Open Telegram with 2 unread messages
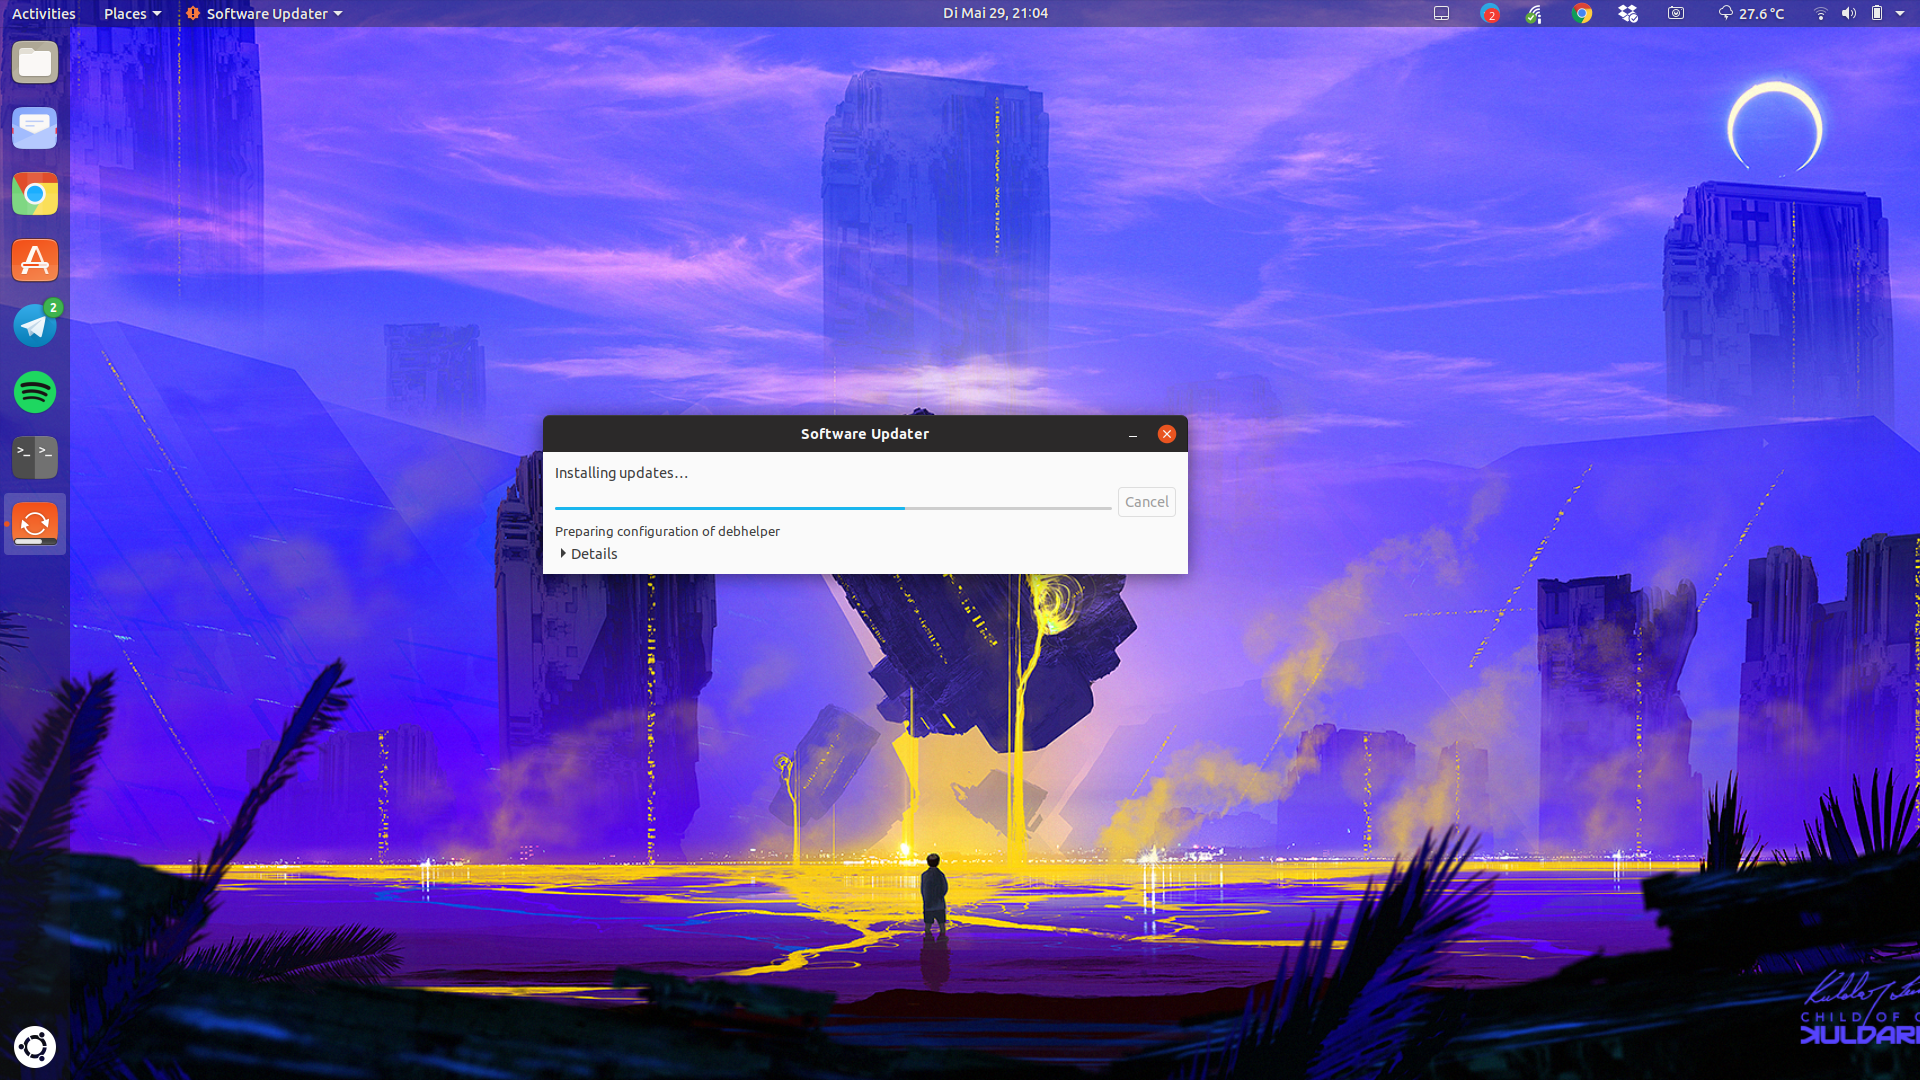This screenshot has height=1080, width=1920. point(35,326)
